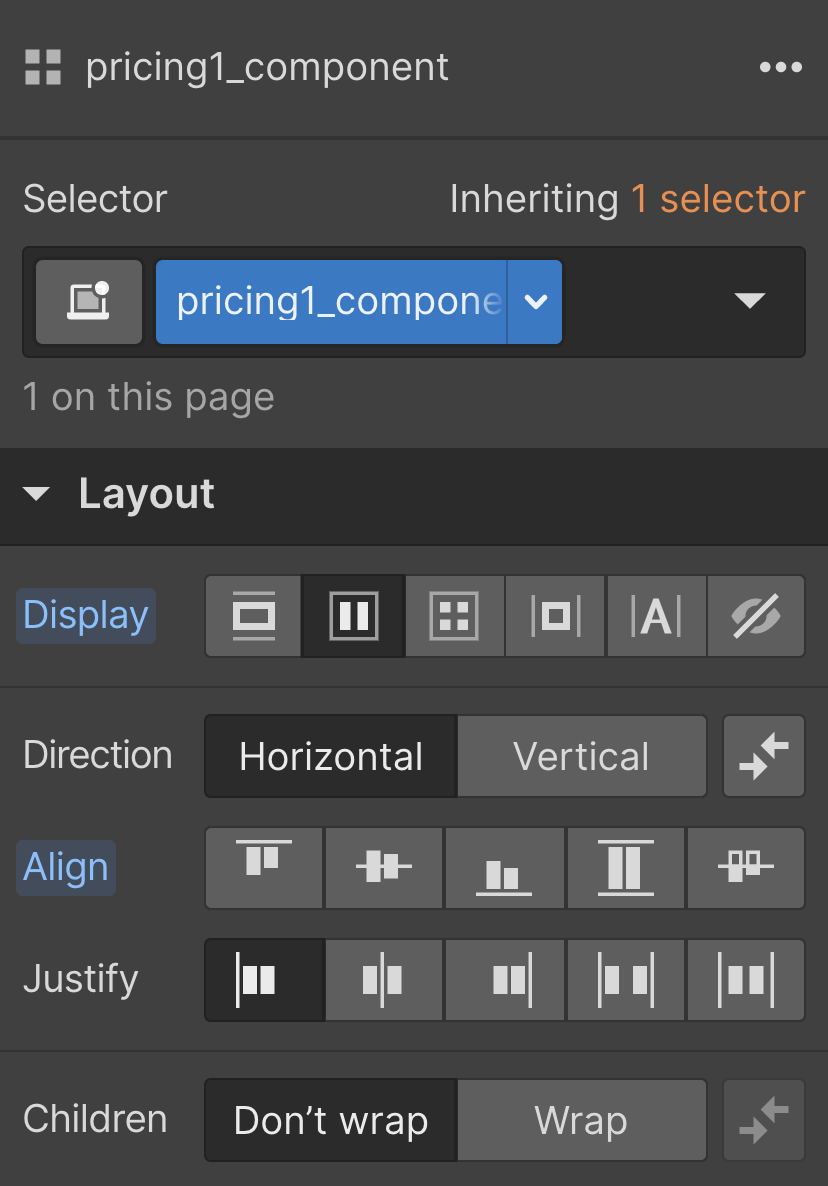Select Wrap for children
This screenshot has height=1186, width=828.
[x=581, y=1120]
